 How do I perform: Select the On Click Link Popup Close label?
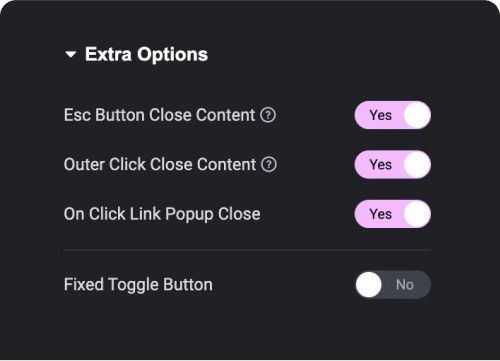point(162,214)
